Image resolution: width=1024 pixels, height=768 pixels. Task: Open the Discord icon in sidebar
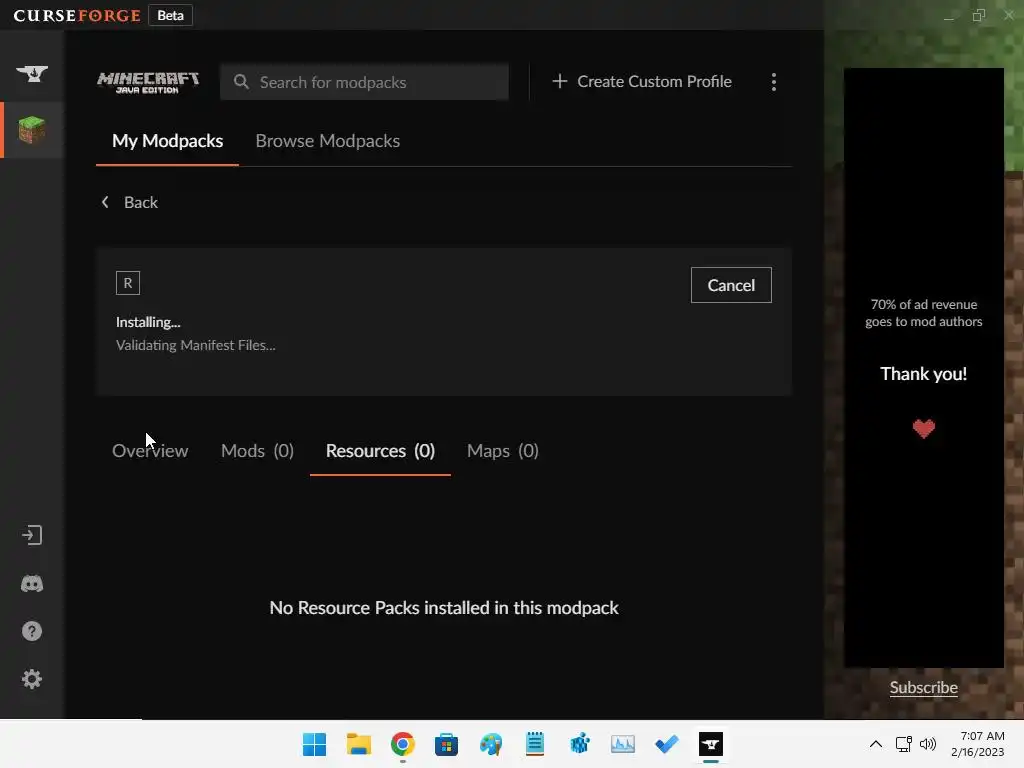pos(32,583)
